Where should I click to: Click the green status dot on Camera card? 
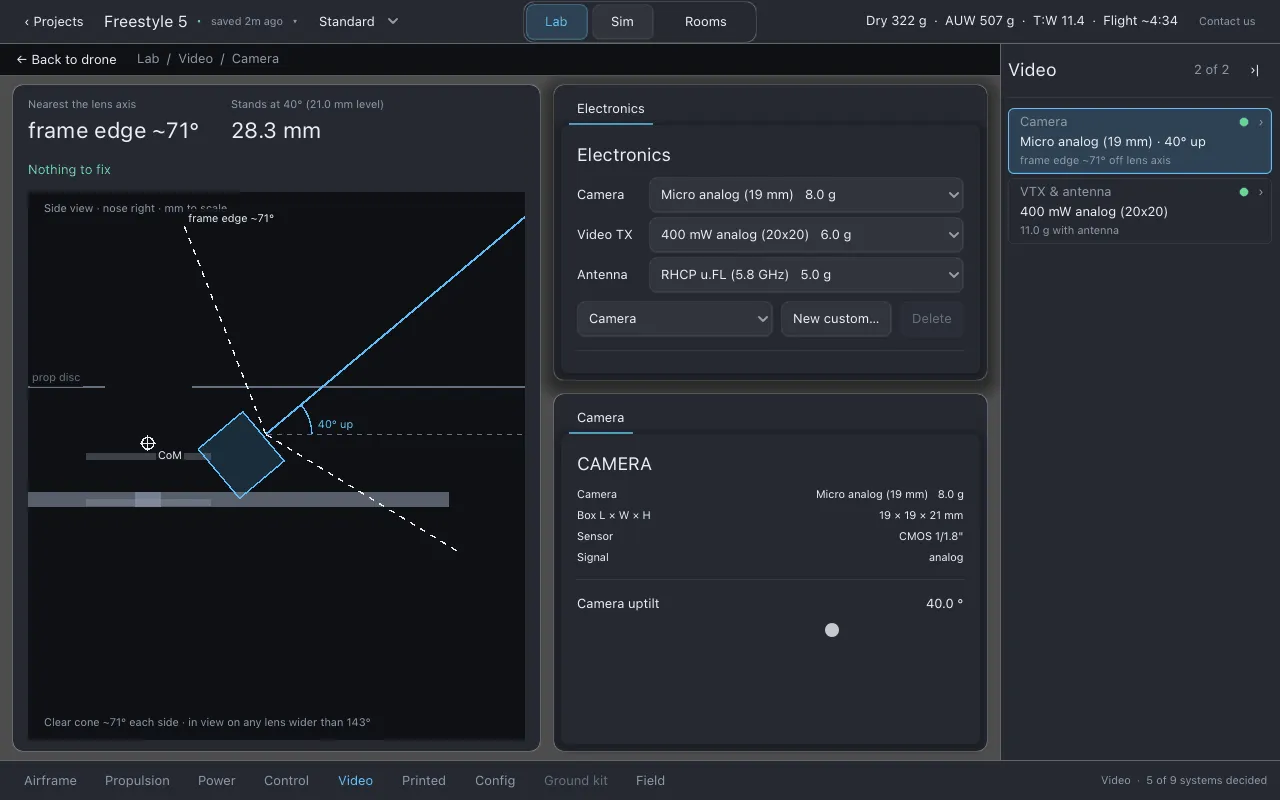click(x=1244, y=122)
